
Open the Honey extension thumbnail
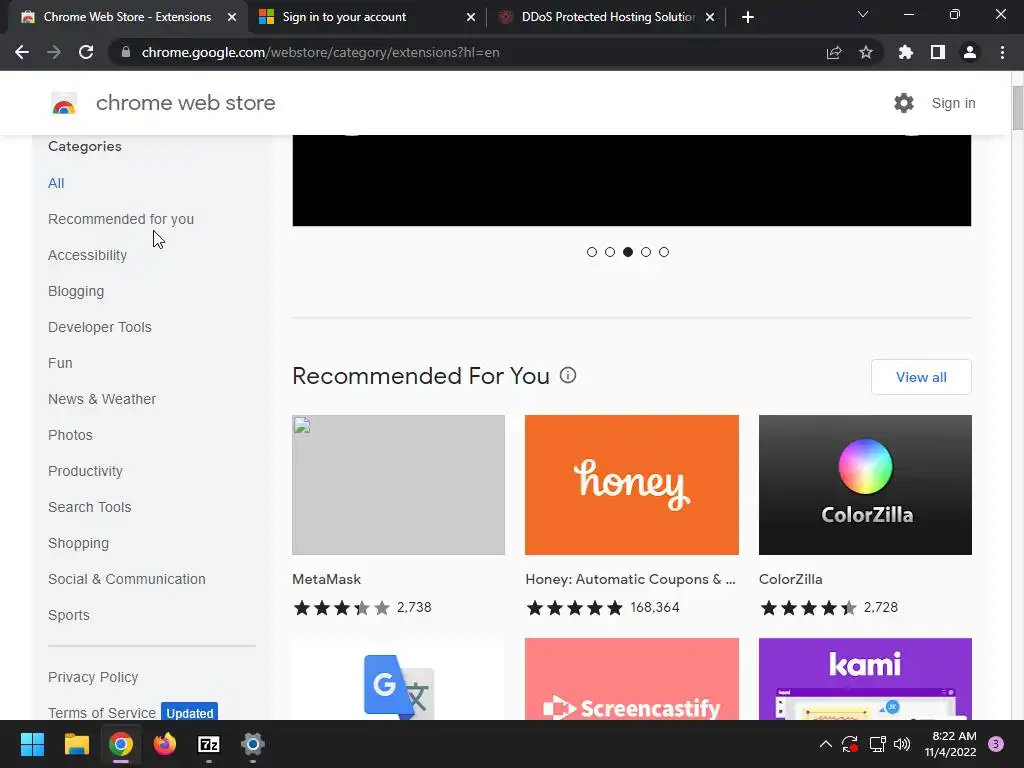[632, 485]
